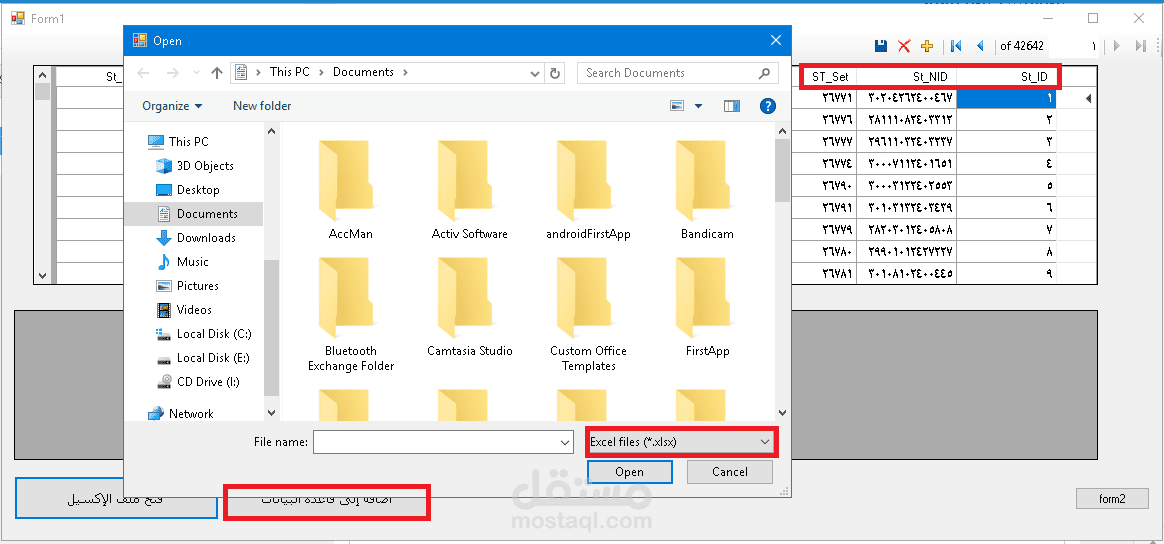Click the change view icon
Image resolution: width=1164 pixels, height=544 pixels.
click(676, 106)
